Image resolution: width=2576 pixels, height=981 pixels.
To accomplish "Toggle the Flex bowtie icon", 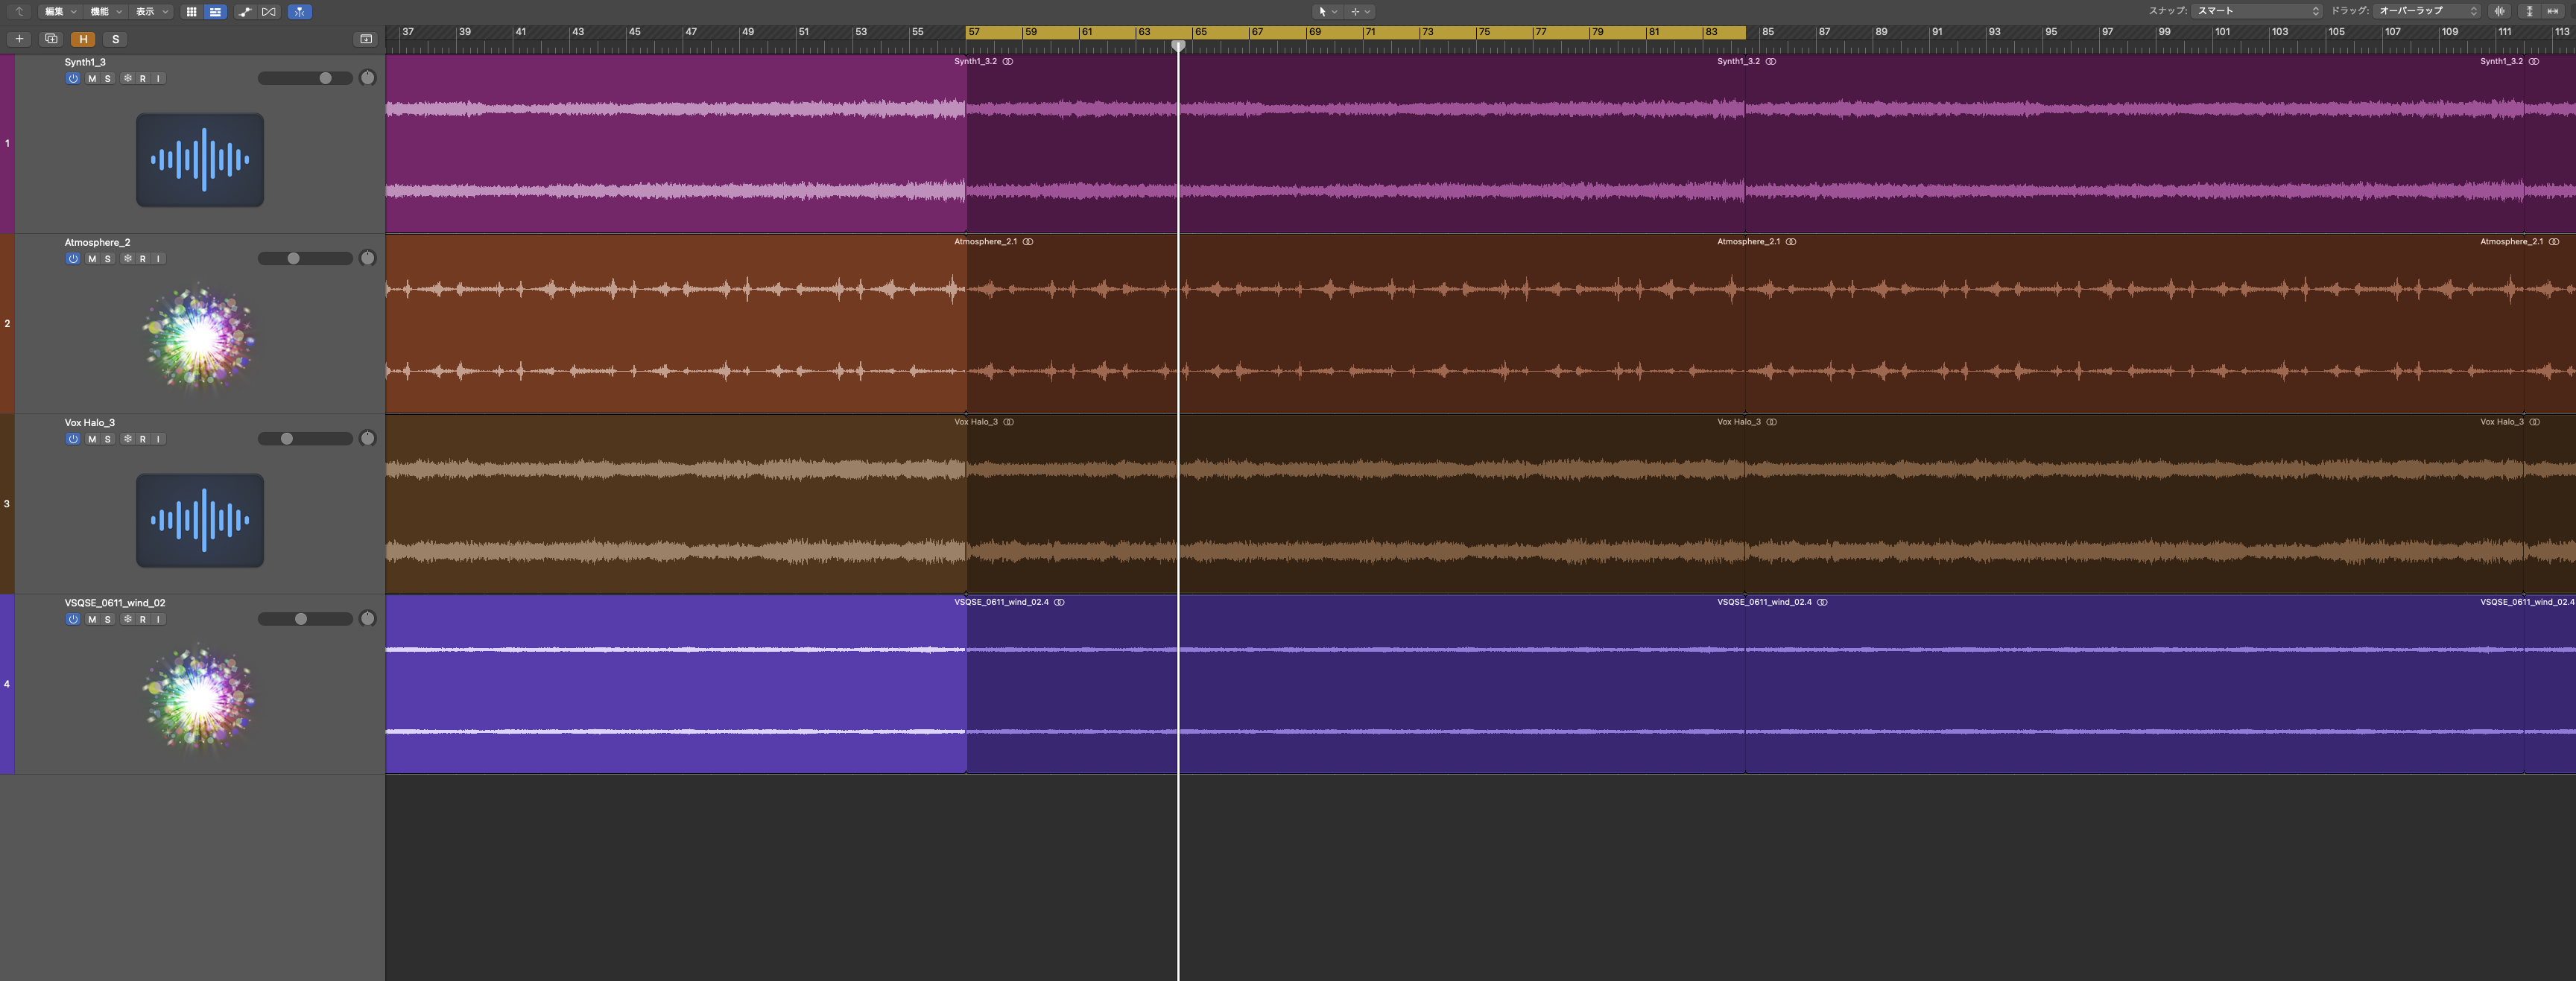I will coord(269,12).
